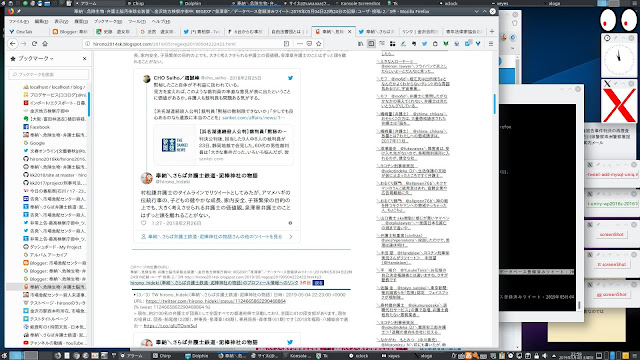Open the twitter.com status URL link

click(216, 301)
